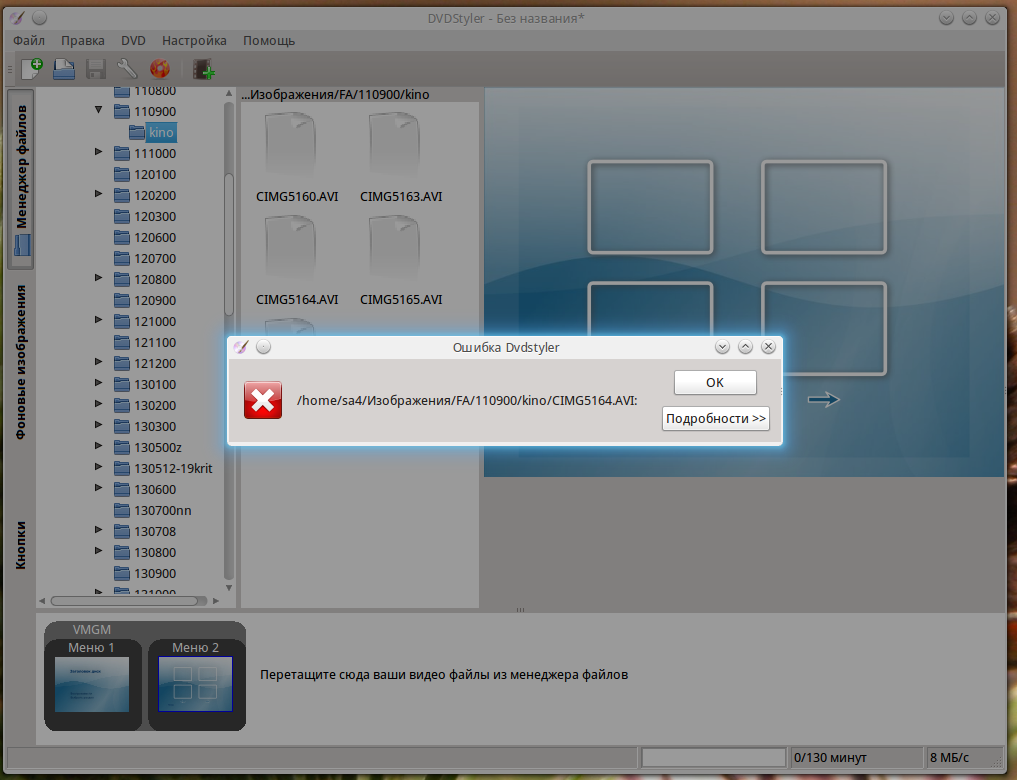The width and height of the screenshot is (1017, 780).
Task: Click the 130700nn folder icon
Action: (122, 510)
